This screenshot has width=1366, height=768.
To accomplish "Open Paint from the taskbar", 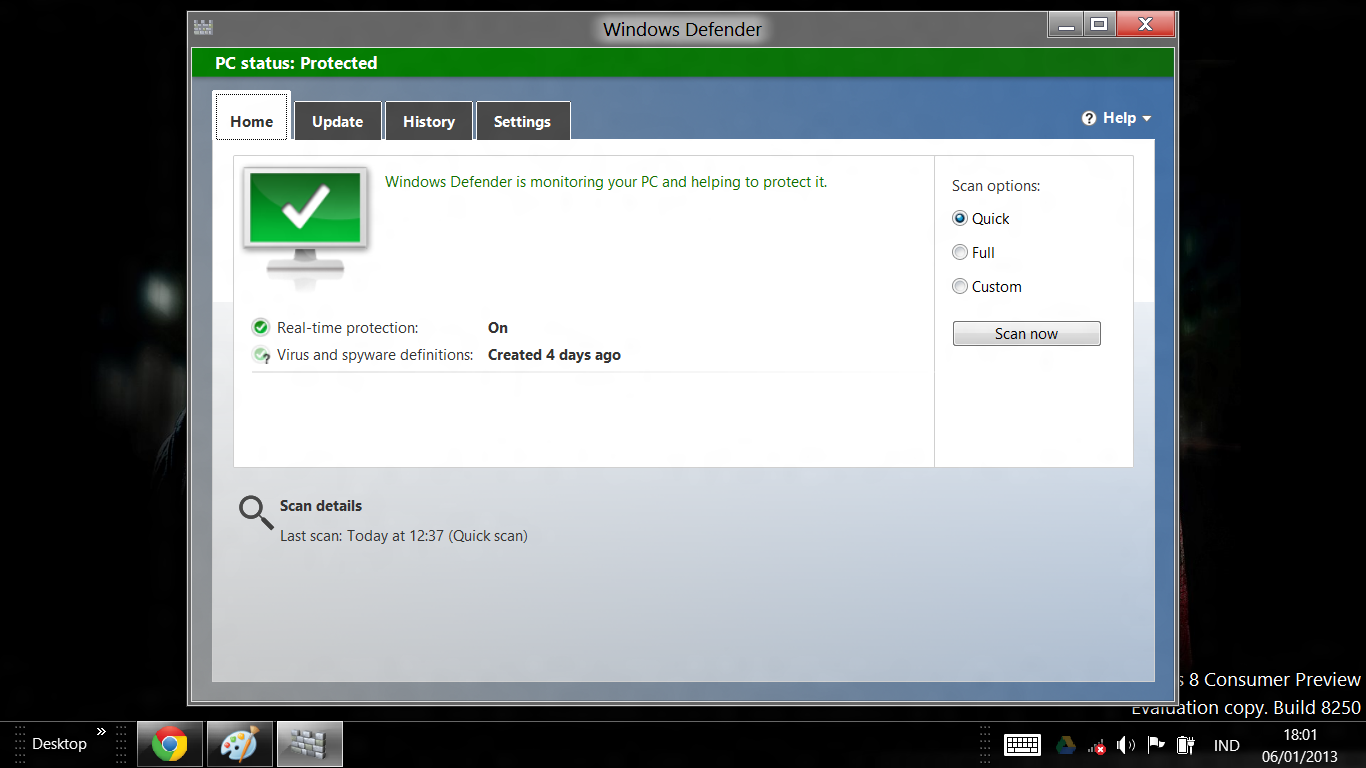I will click(x=240, y=744).
